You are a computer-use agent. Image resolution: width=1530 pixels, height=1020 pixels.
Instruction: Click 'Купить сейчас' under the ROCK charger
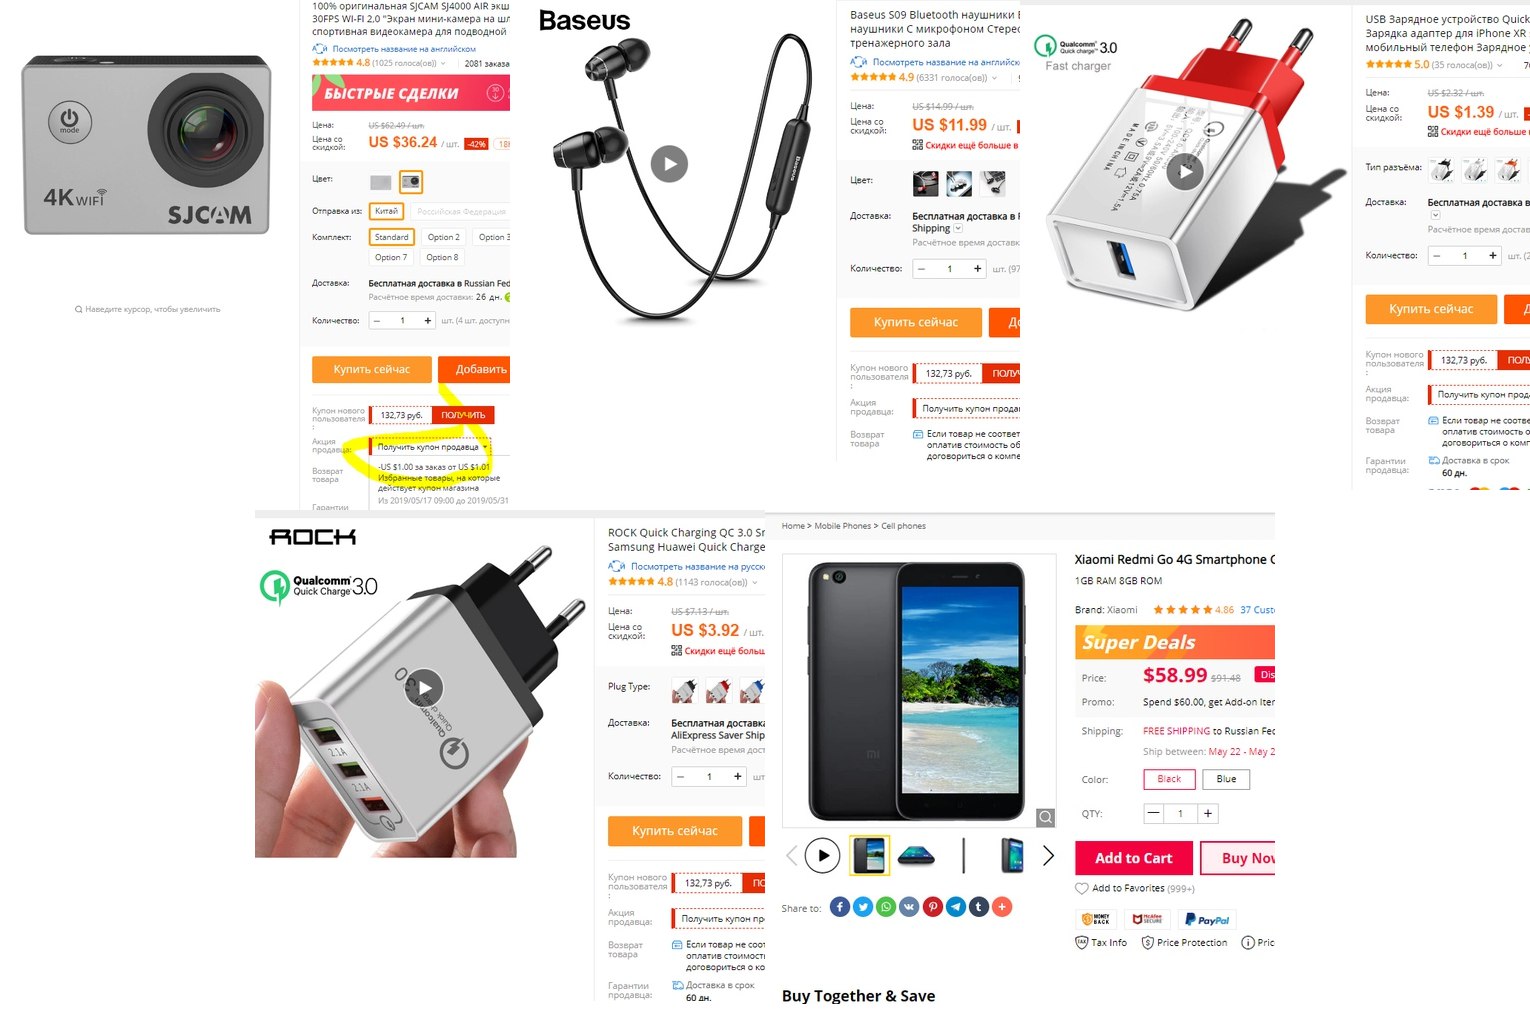[675, 831]
